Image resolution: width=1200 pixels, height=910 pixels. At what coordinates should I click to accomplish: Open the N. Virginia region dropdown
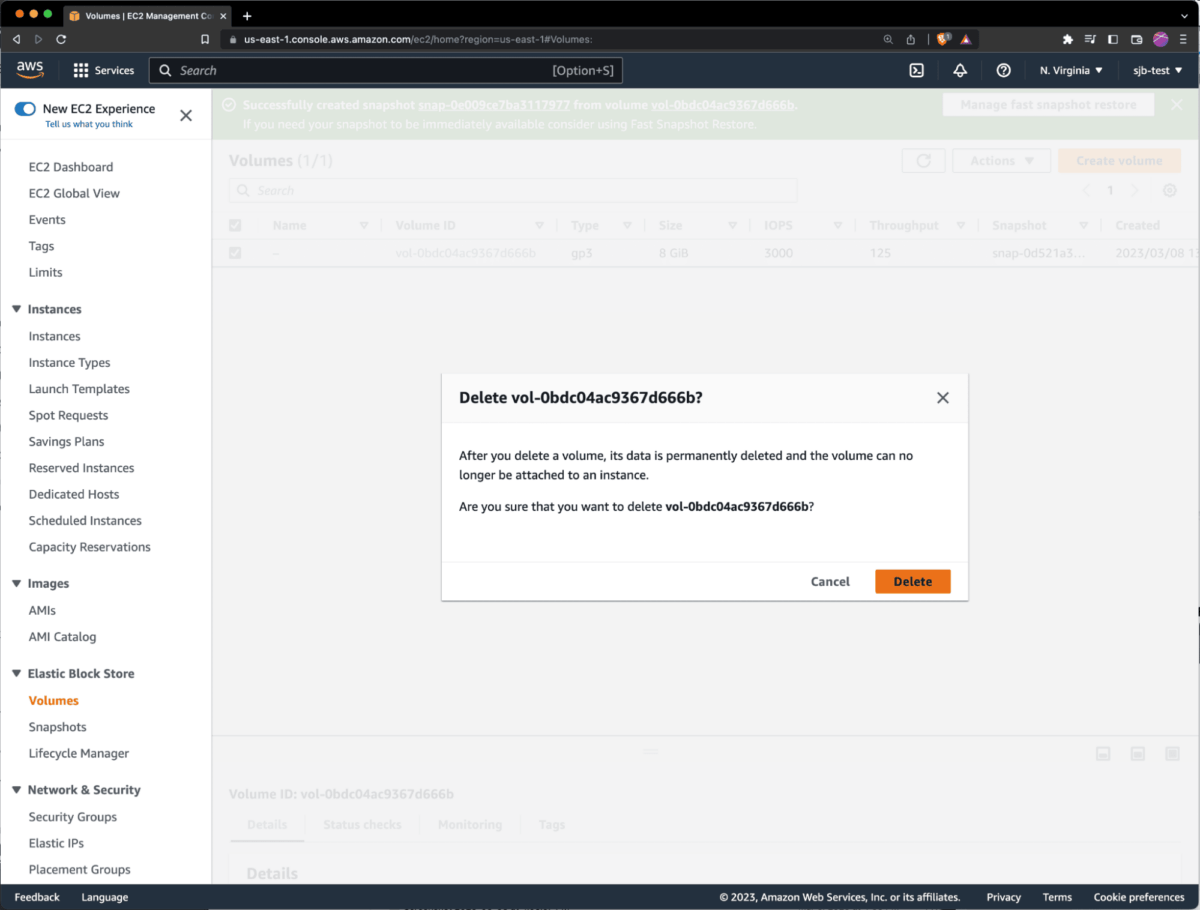[1070, 70]
